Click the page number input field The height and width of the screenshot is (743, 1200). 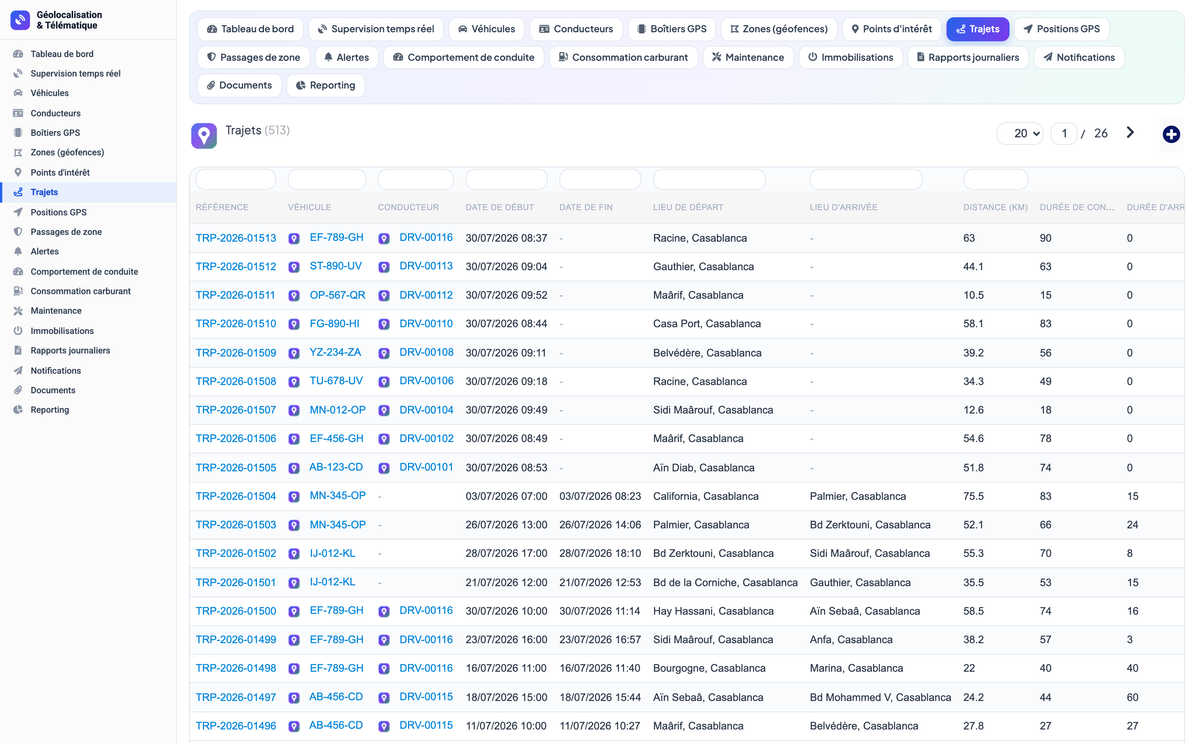pyautogui.click(x=1064, y=133)
